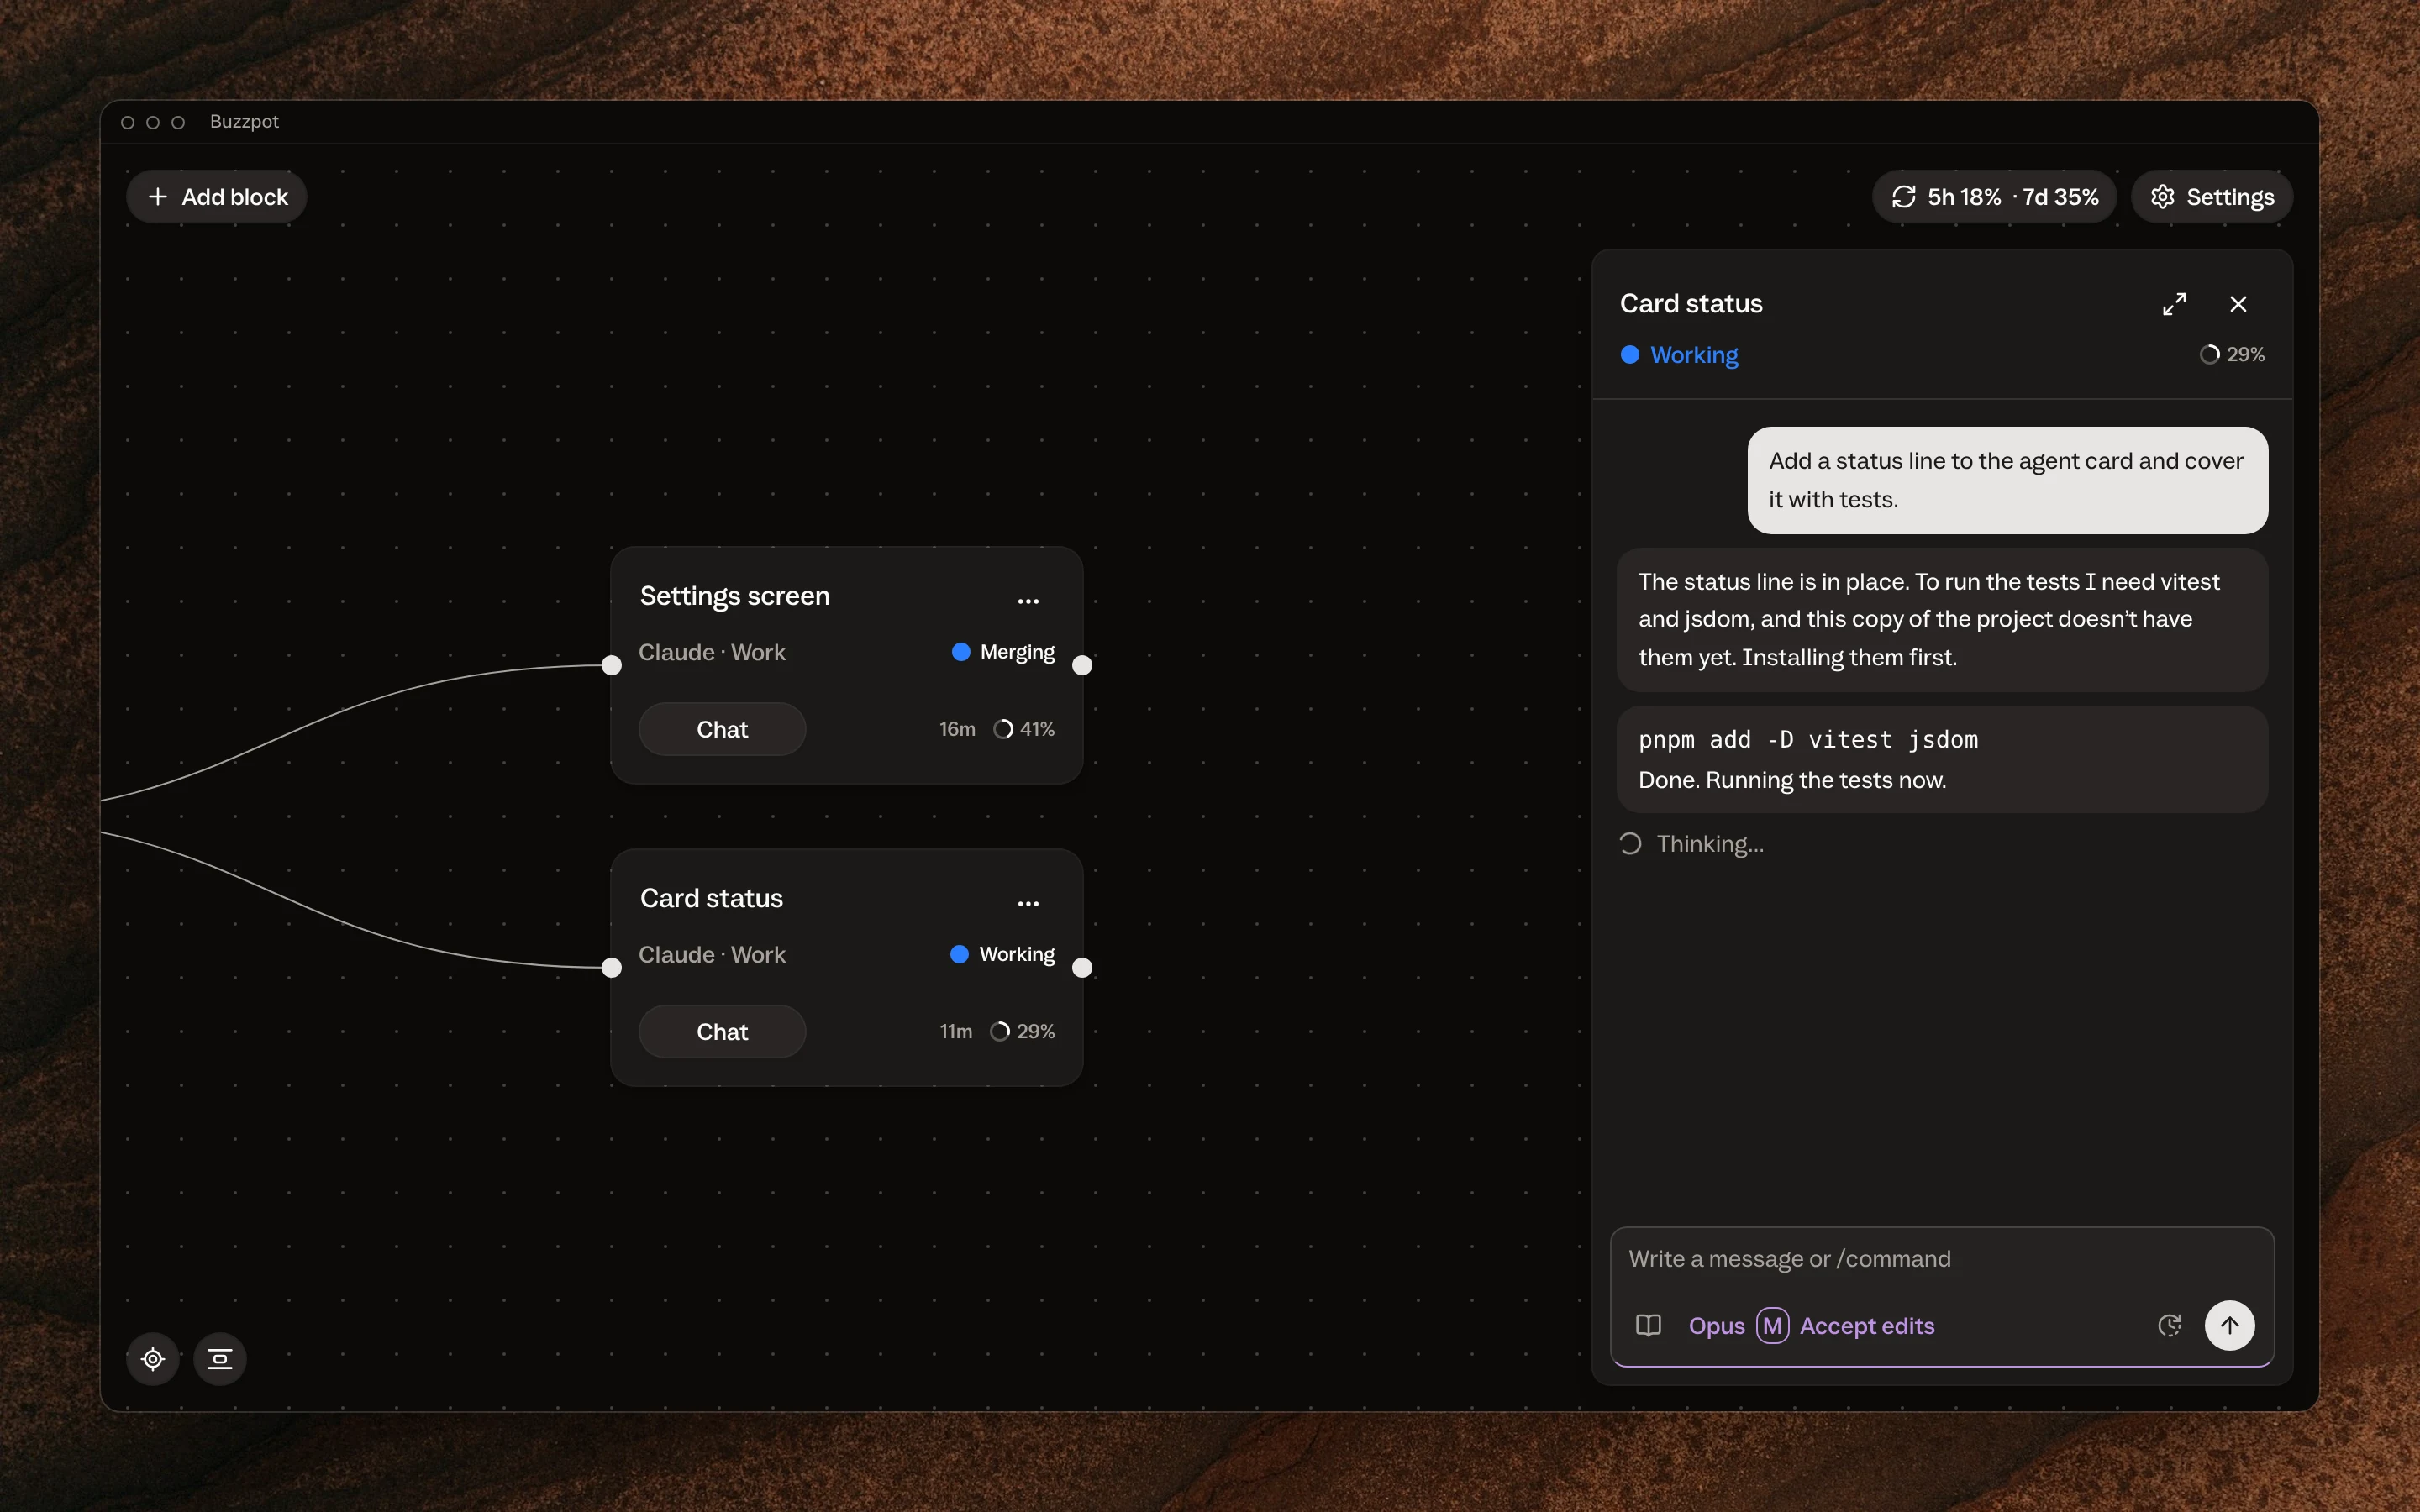Switch the Accept edits permission mode
Viewport: 2420px width, 1512px height.
click(x=1867, y=1325)
